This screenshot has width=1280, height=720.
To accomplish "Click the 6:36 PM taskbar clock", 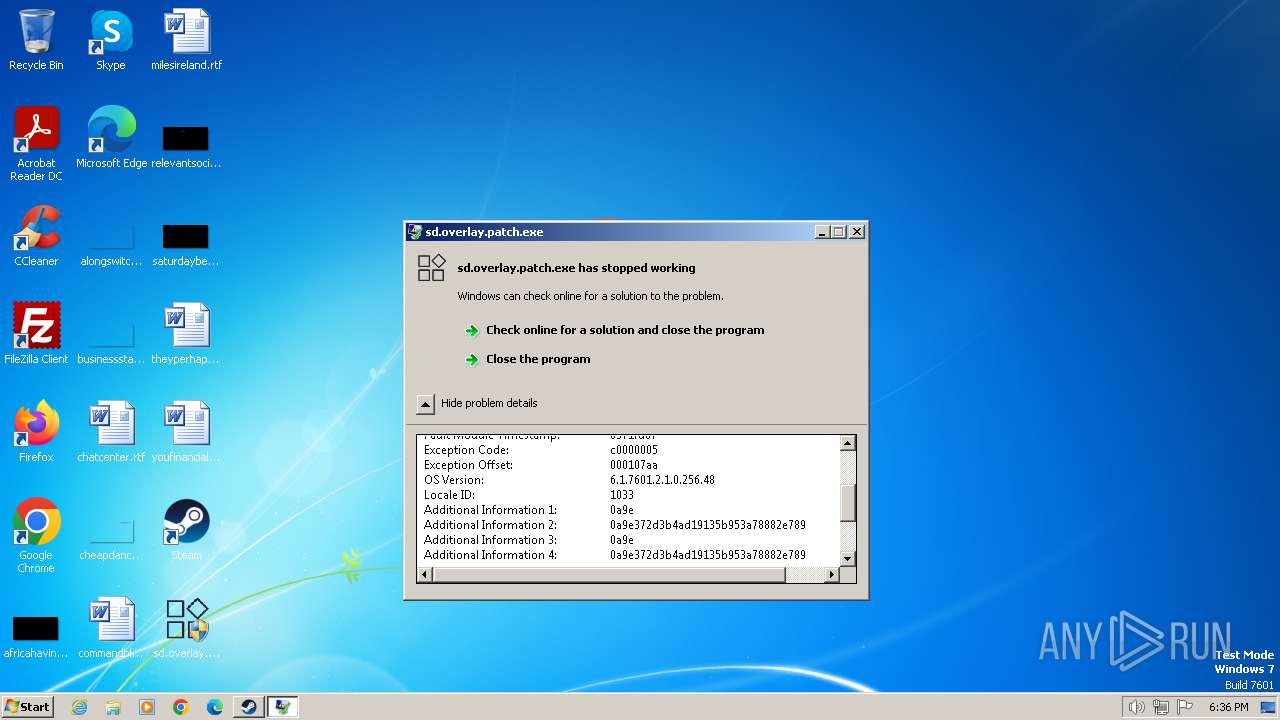I will click(1228, 707).
